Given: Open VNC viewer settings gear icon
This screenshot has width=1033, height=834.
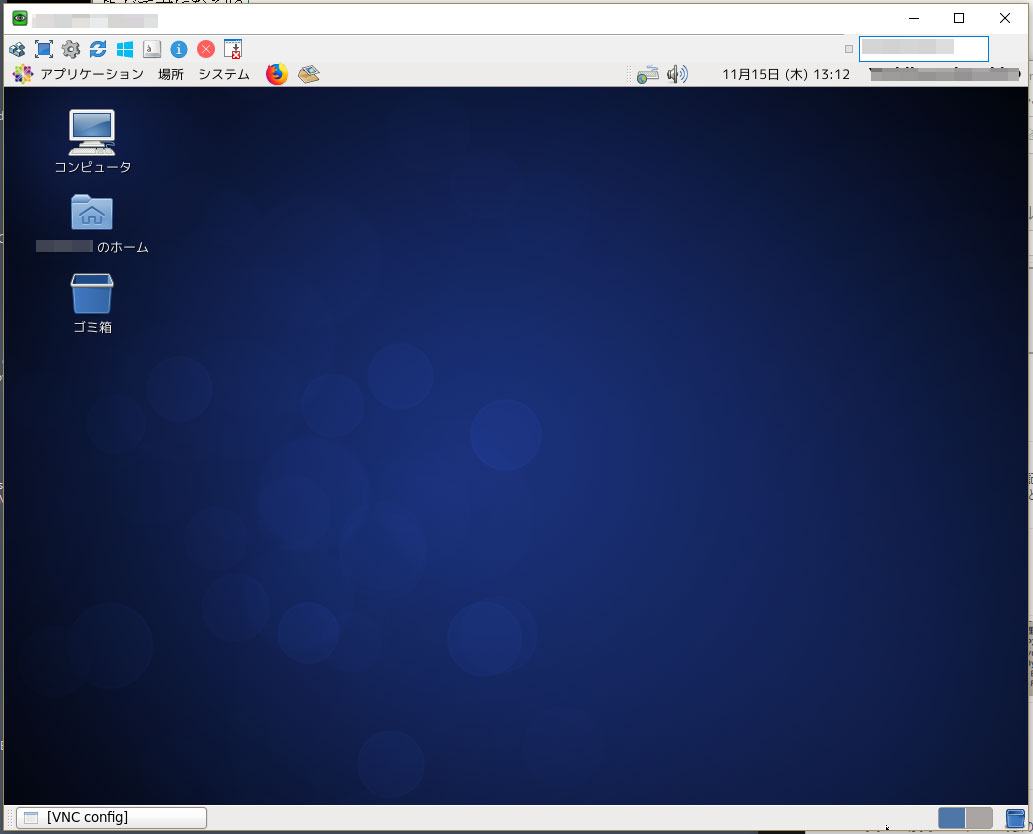Looking at the screenshot, I should click(71, 49).
